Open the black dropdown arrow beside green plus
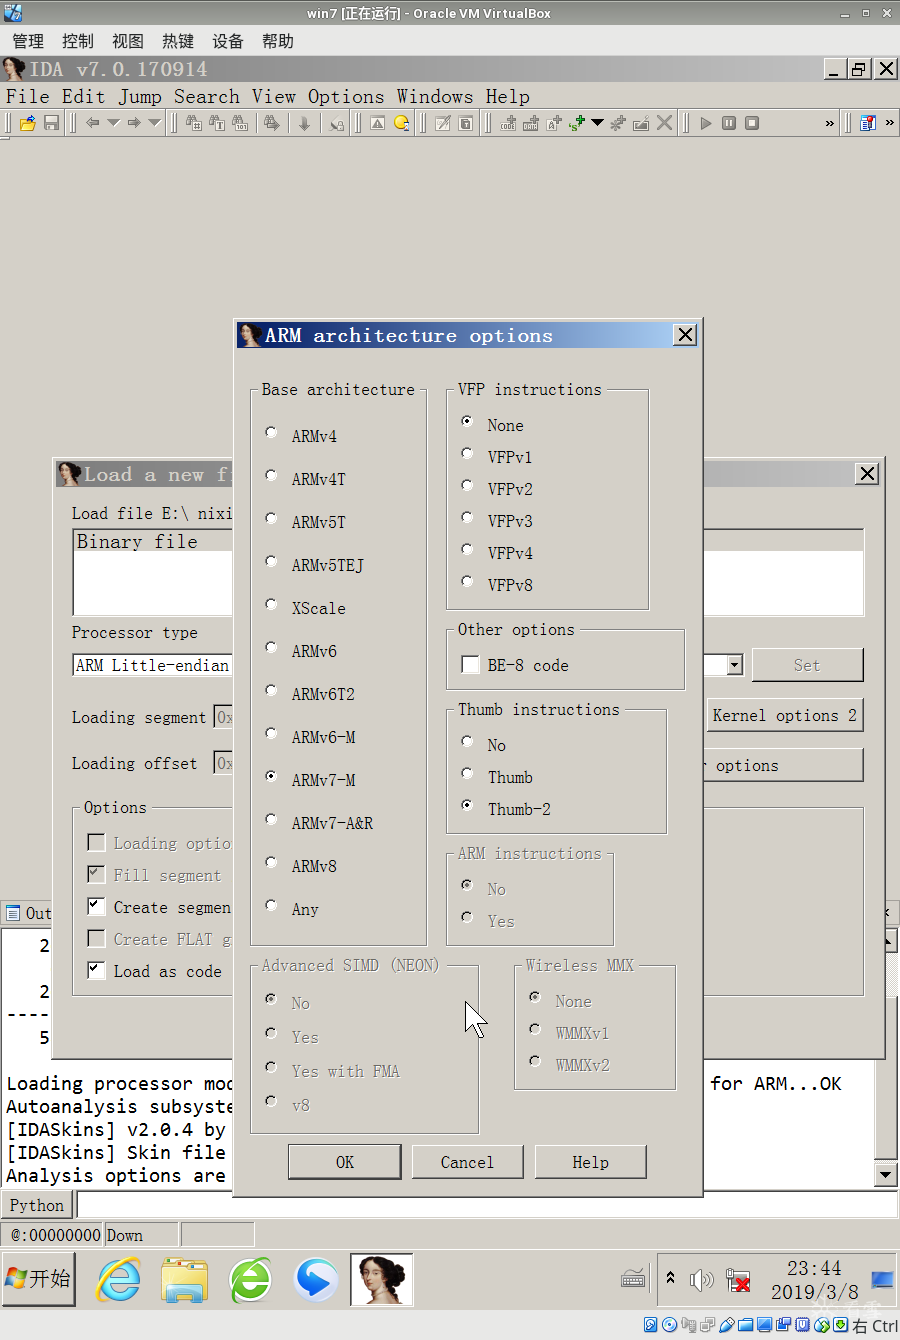This screenshot has height=1340, width=900. pos(597,123)
